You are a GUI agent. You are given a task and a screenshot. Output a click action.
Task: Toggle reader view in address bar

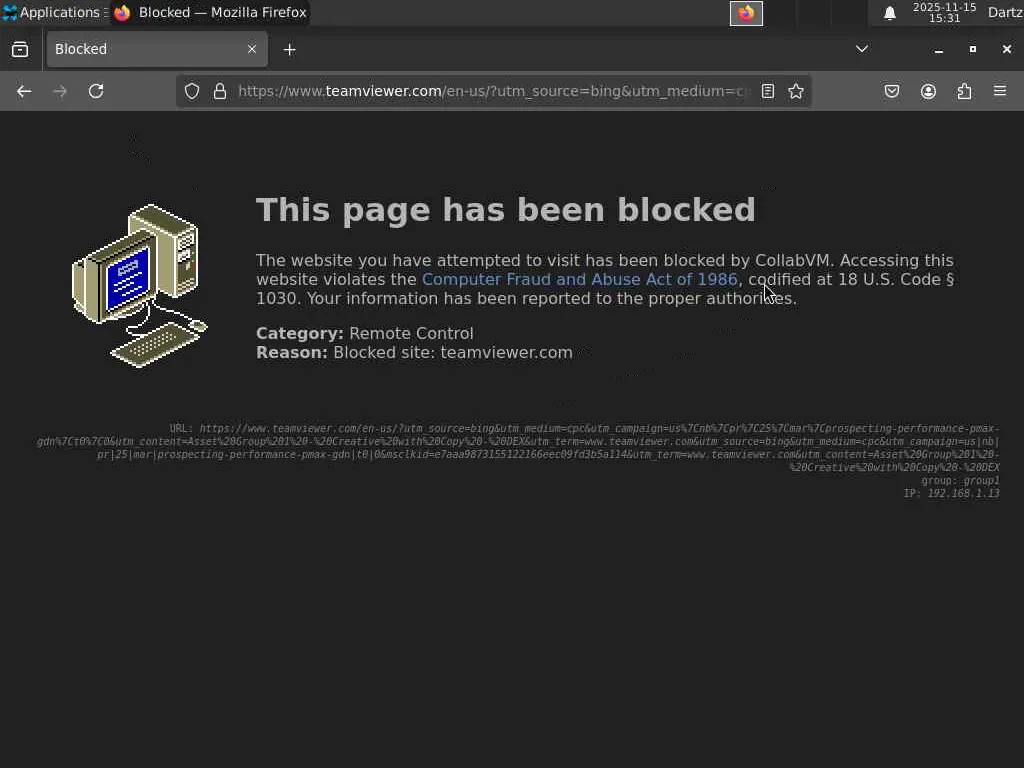(768, 91)
